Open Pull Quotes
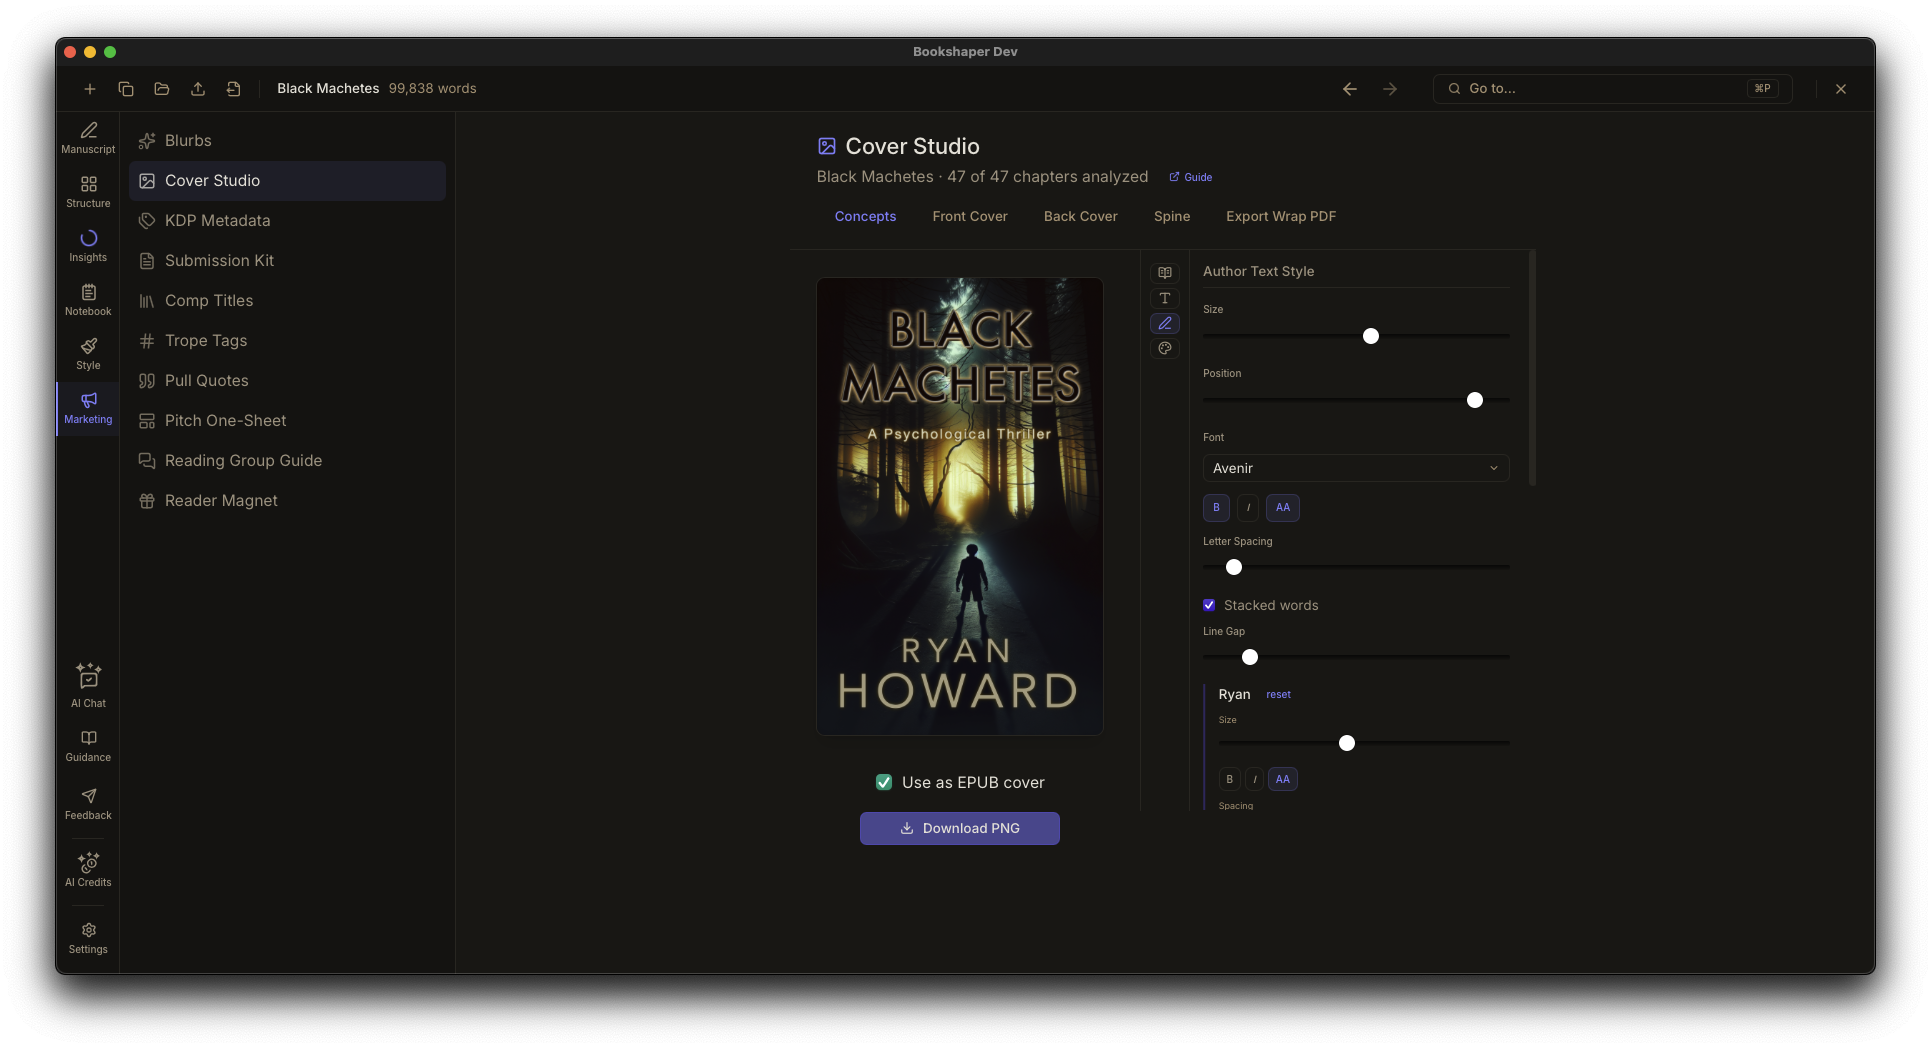Image resolution: width=1931 pixels, height=1048 pixels. [288, 381]
